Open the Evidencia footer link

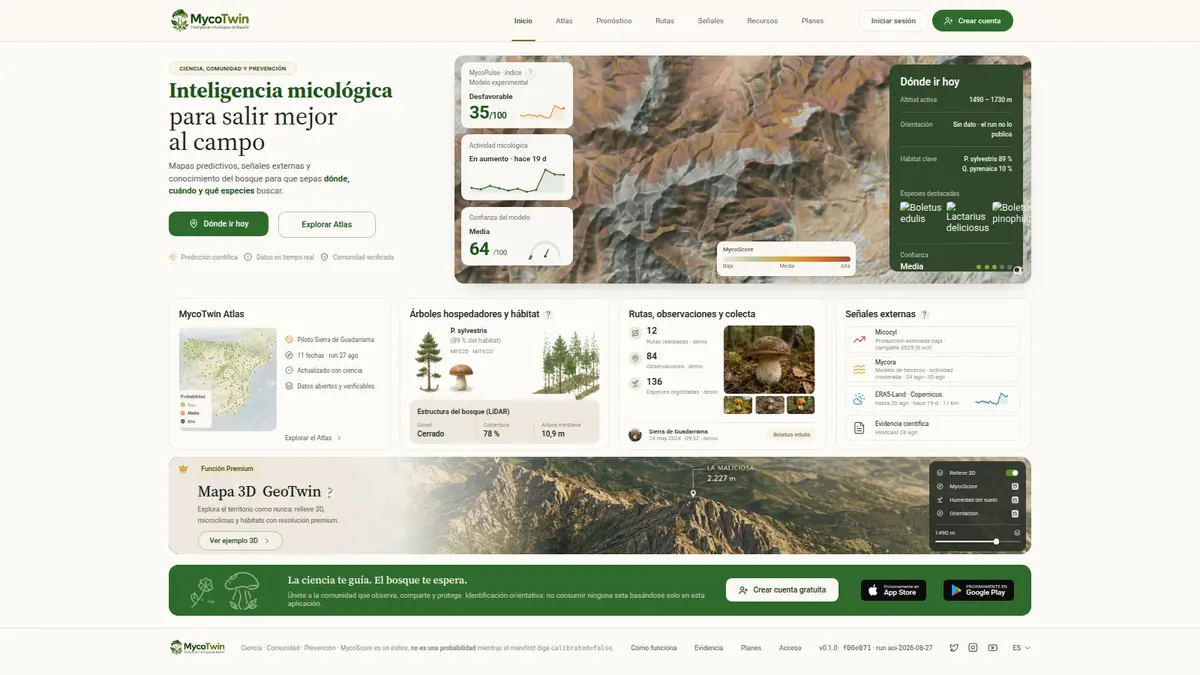[709, 648]
